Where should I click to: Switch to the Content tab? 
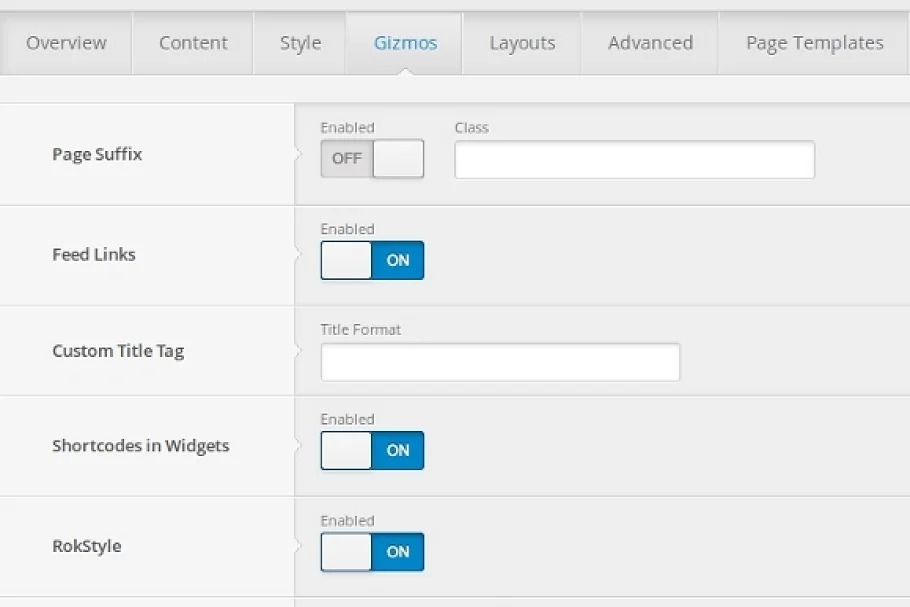[x=193, y=43]
